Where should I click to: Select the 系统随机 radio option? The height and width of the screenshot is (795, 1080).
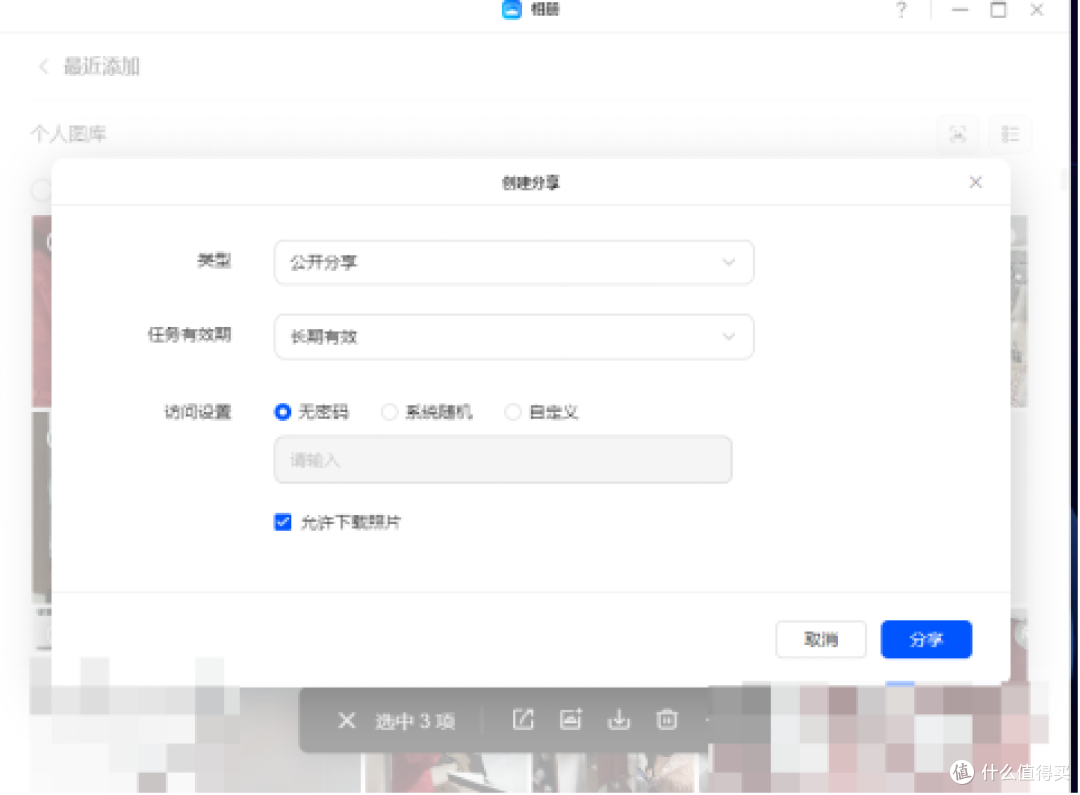point(389,412)
